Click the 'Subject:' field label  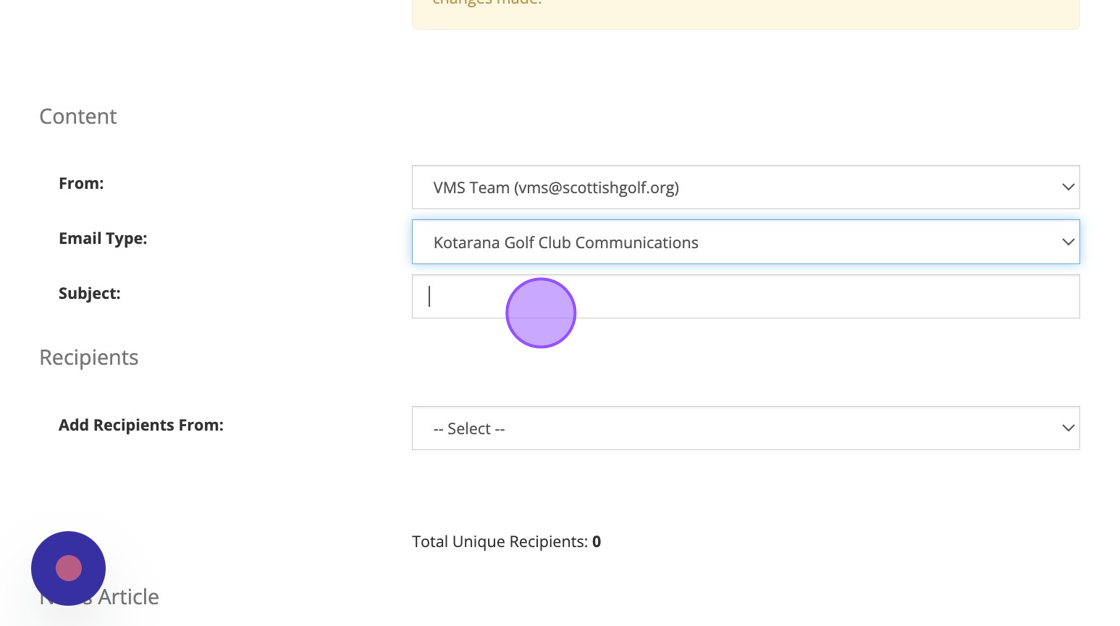(89, 293)
